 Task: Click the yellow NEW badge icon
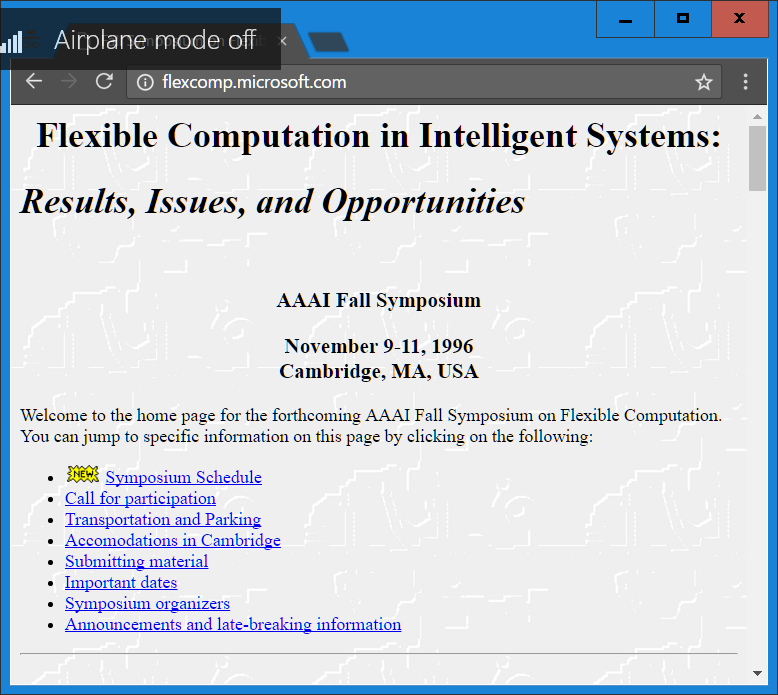pyautogui.click(x=83, y=474)
